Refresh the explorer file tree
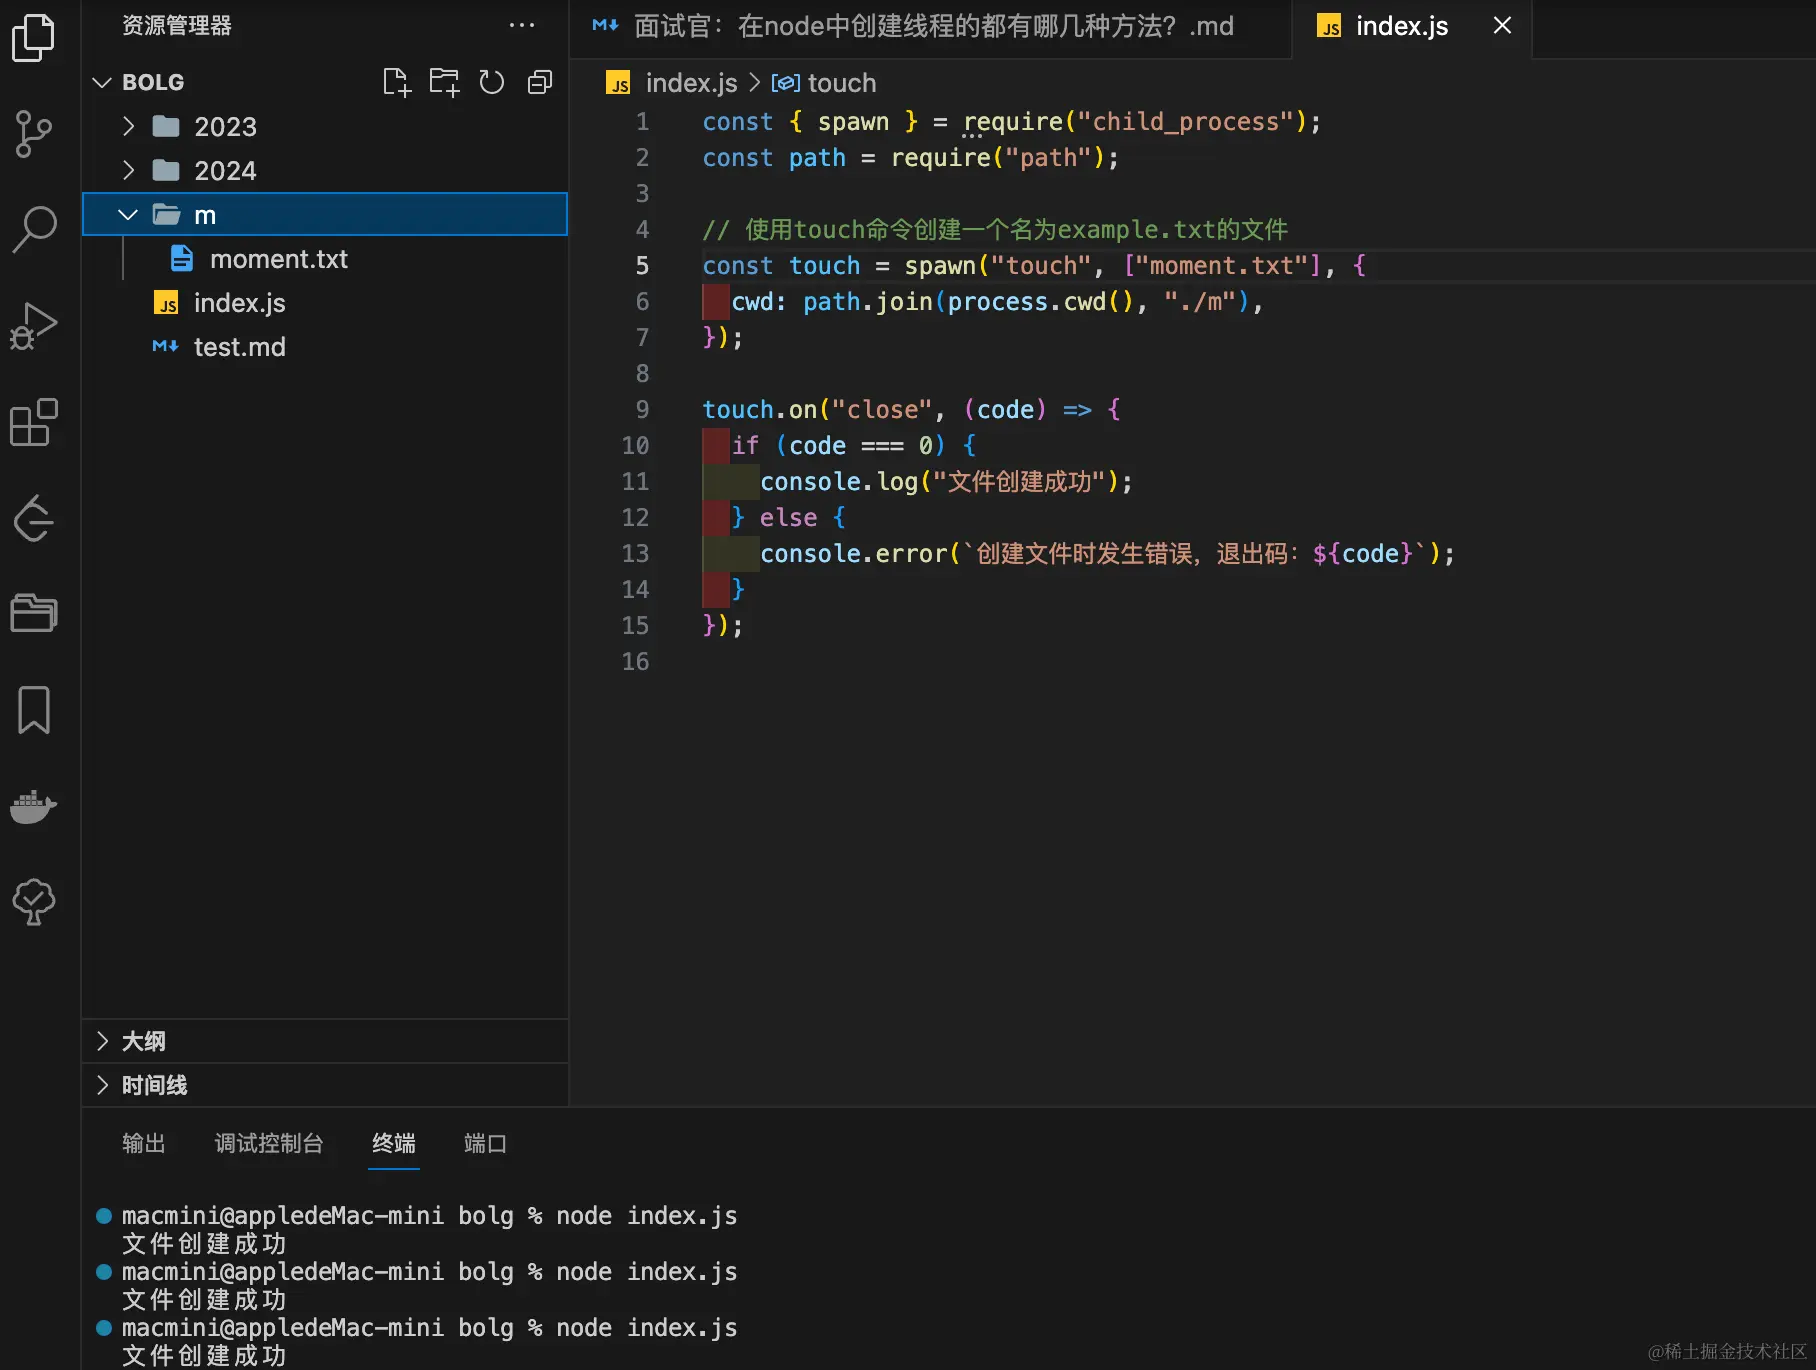1816x1370 pixels. (491, 82)
